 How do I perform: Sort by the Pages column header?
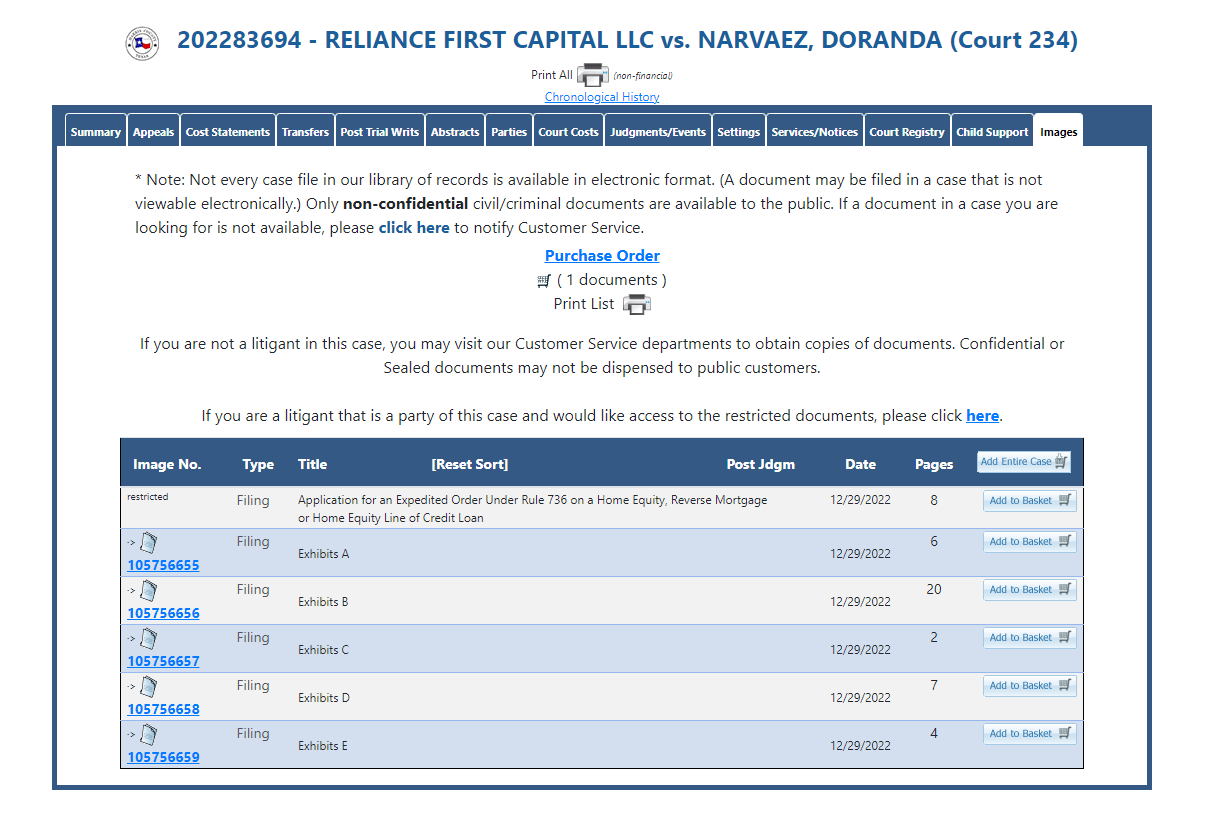point(934,464)
